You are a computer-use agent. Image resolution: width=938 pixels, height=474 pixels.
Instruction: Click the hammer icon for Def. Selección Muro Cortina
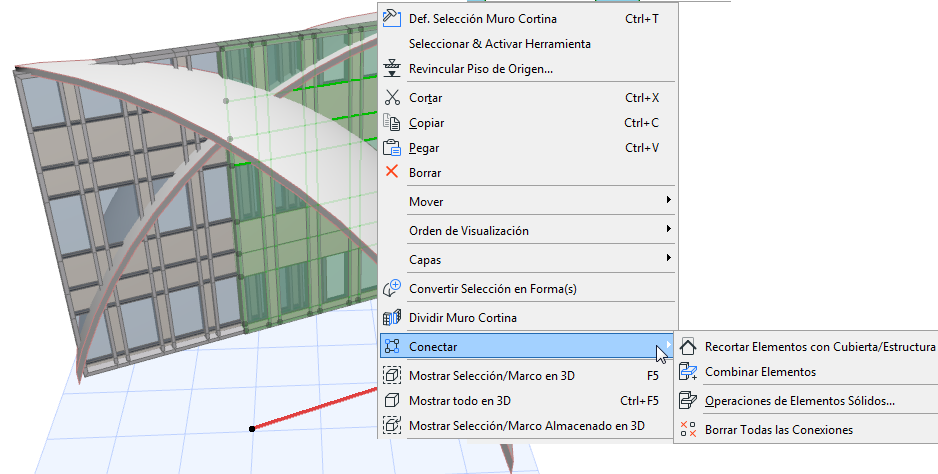tap(392, 18)
